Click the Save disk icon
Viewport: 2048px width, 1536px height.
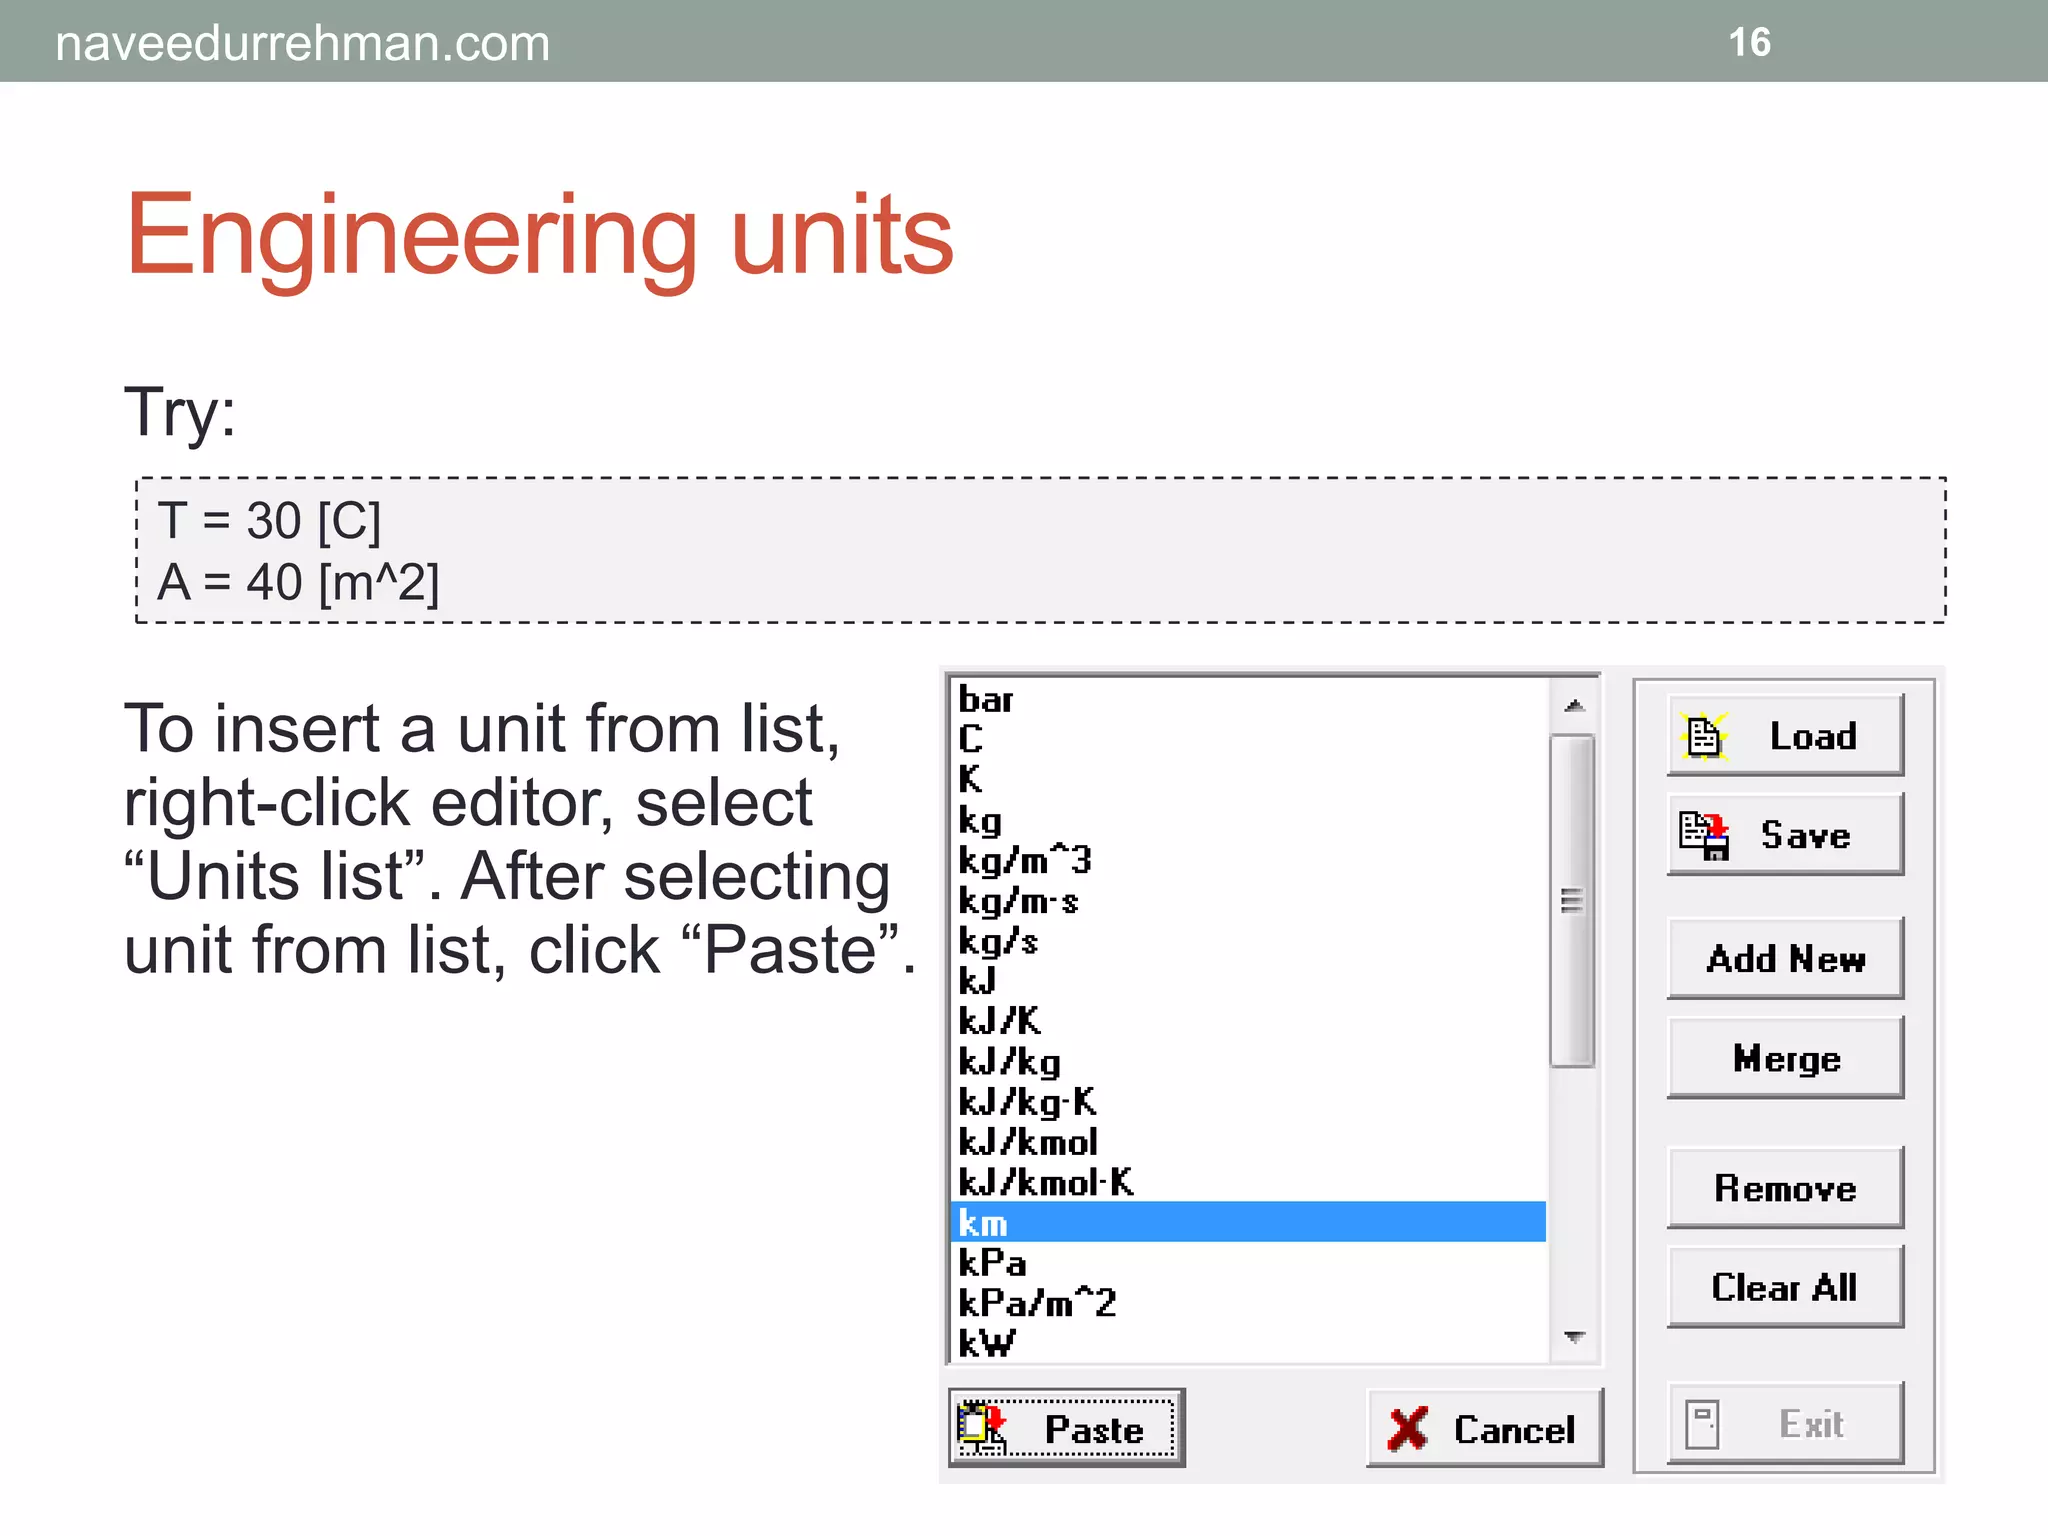click(x=1704, y=836)
